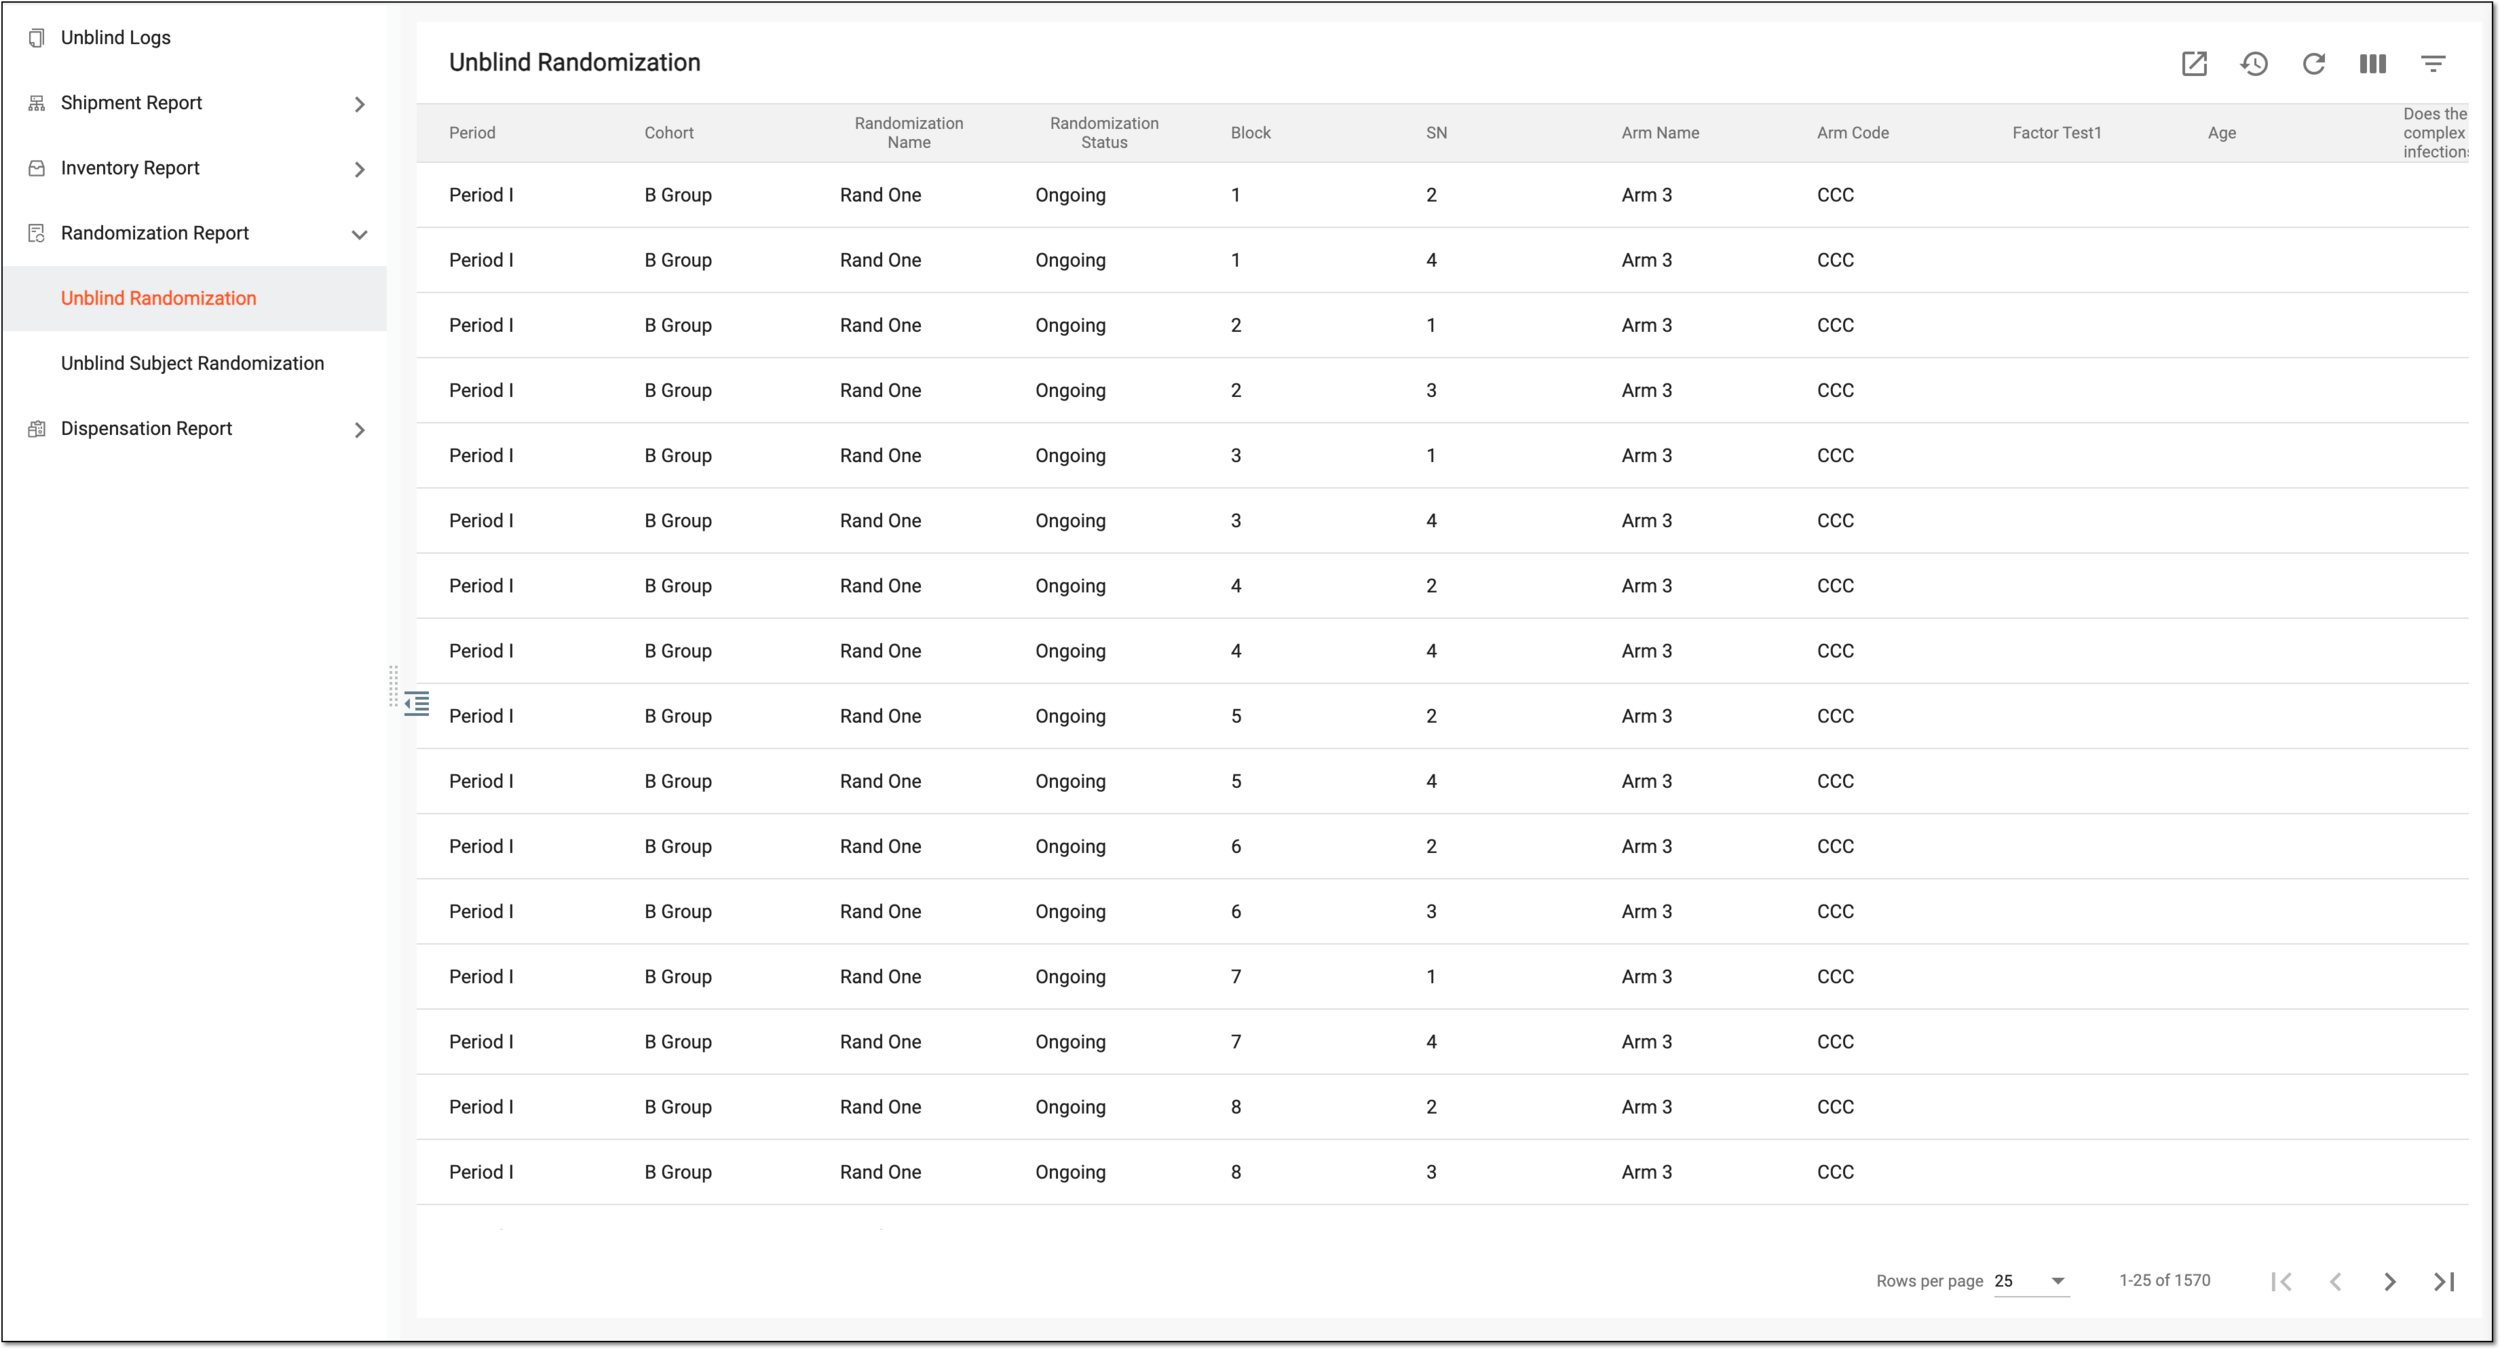Select Randomization Report menu item
Image resolution: width=2500 pixels, height=1349 pixels.
click(155, 233)
